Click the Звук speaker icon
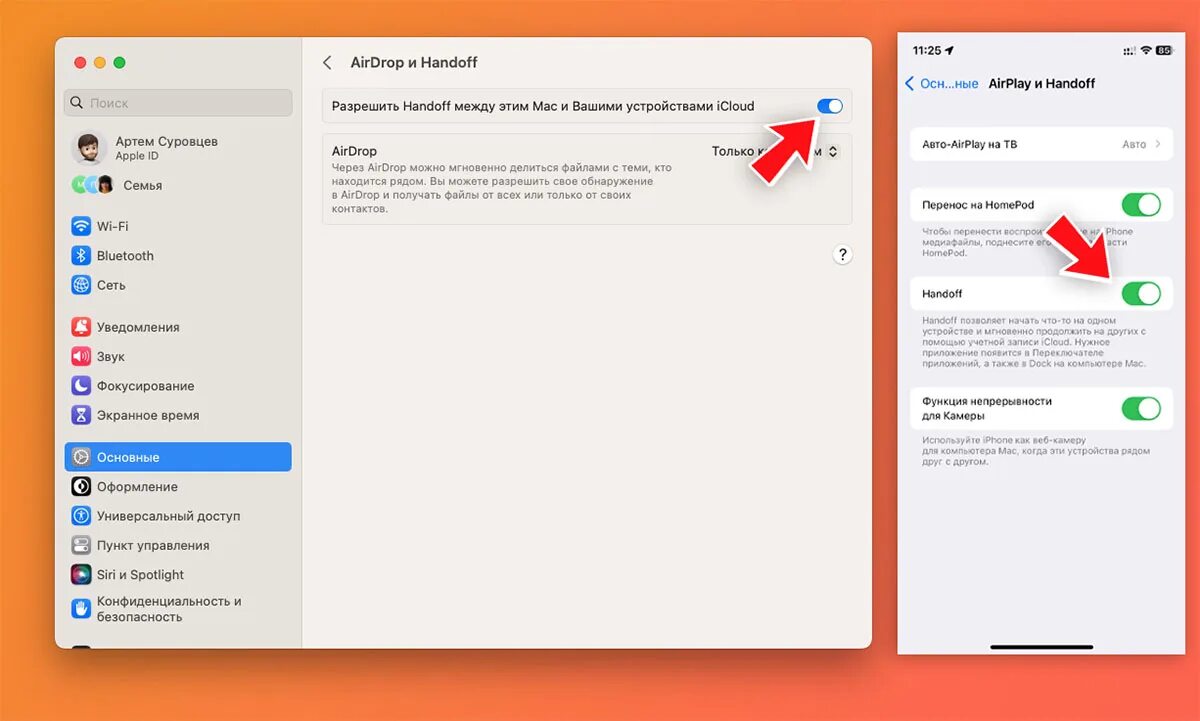 pyautogui.click(x=81, y=356)
